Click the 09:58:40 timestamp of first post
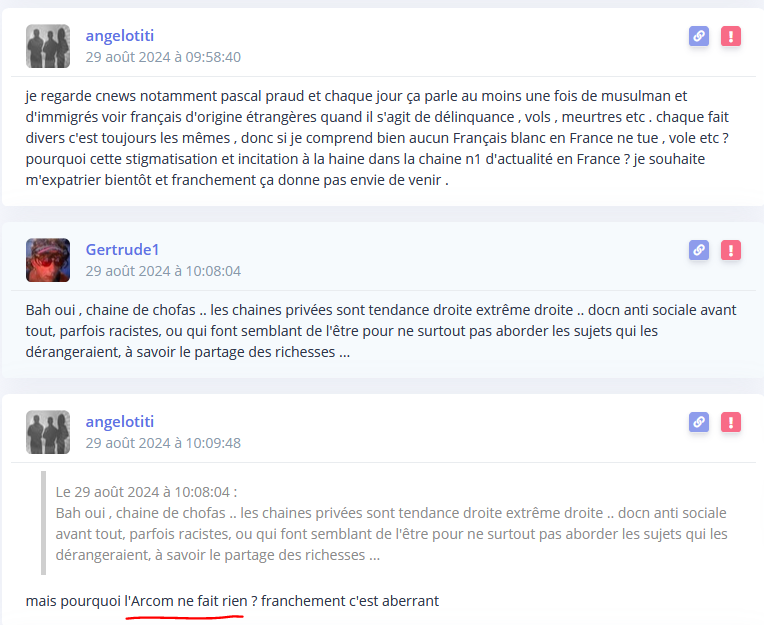The width and height of the screenshot is (764, 625). [163, 57]
